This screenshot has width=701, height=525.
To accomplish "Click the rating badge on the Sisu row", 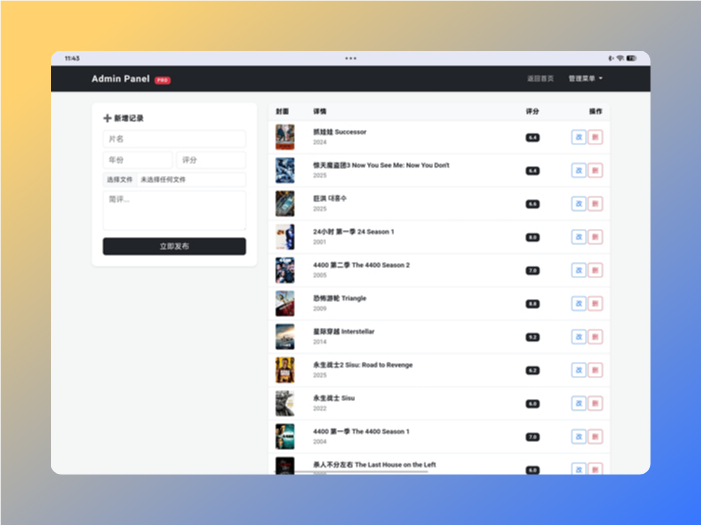I will [532, 404].
